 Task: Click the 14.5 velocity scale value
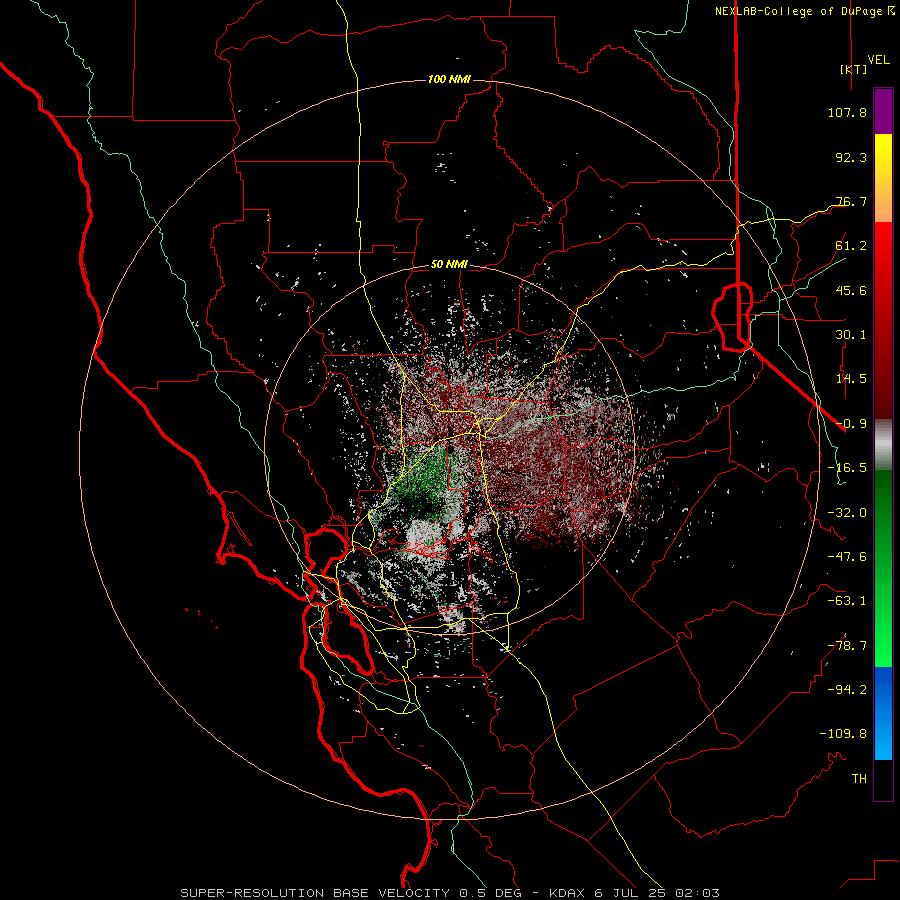pos(851,379)
